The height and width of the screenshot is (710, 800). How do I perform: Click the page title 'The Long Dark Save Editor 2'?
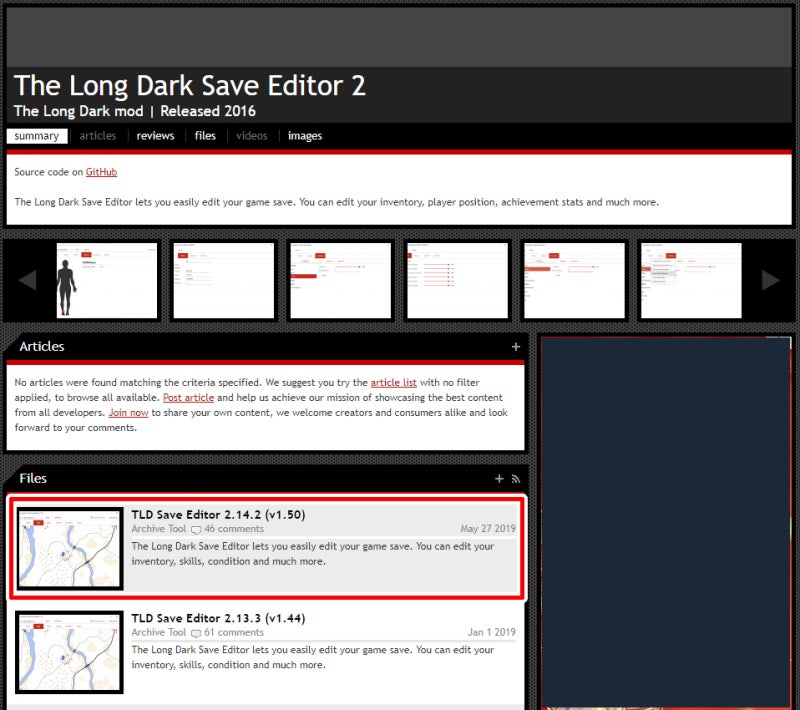coord(190,85)
